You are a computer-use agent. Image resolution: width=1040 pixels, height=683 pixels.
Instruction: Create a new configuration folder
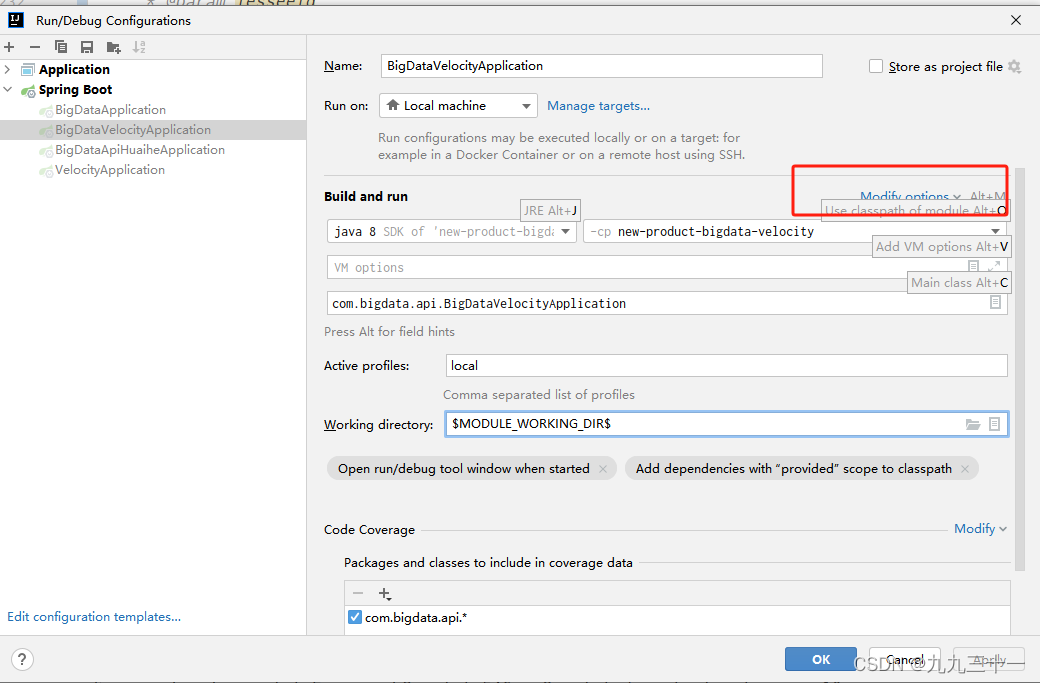pyautogui.click(x=113, y=47)
